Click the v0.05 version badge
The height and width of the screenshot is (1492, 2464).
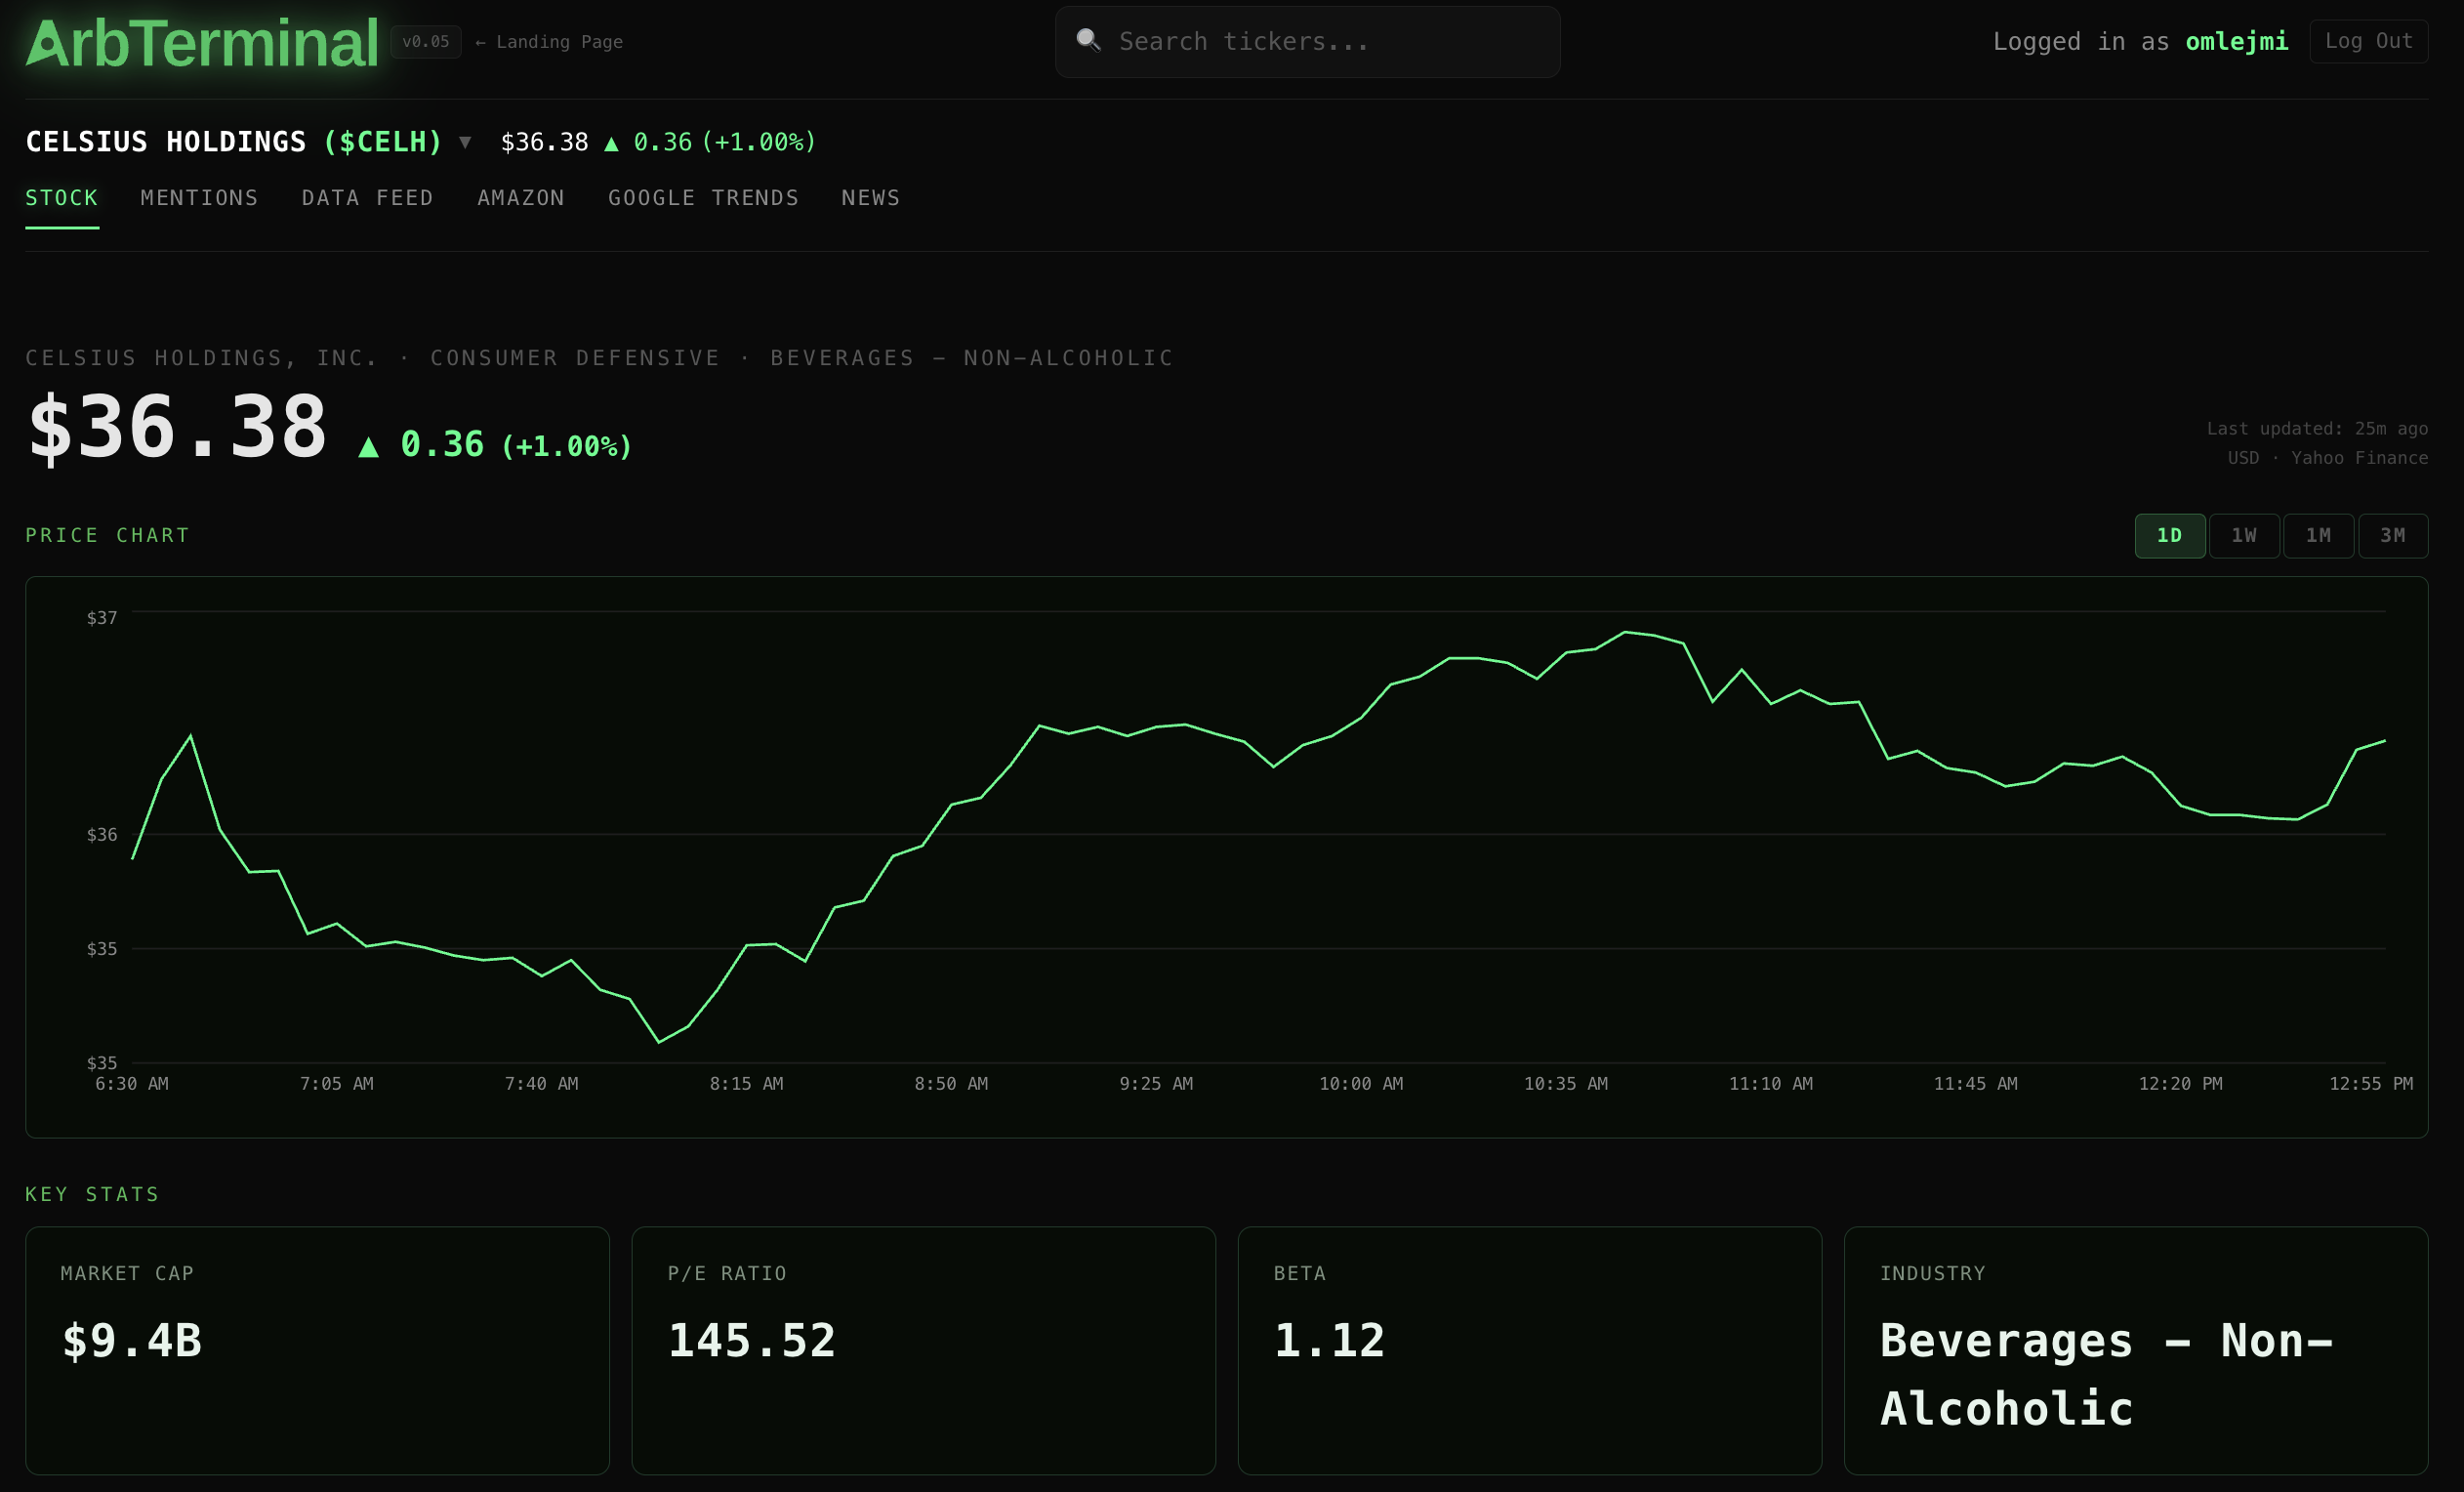[425, 42]
